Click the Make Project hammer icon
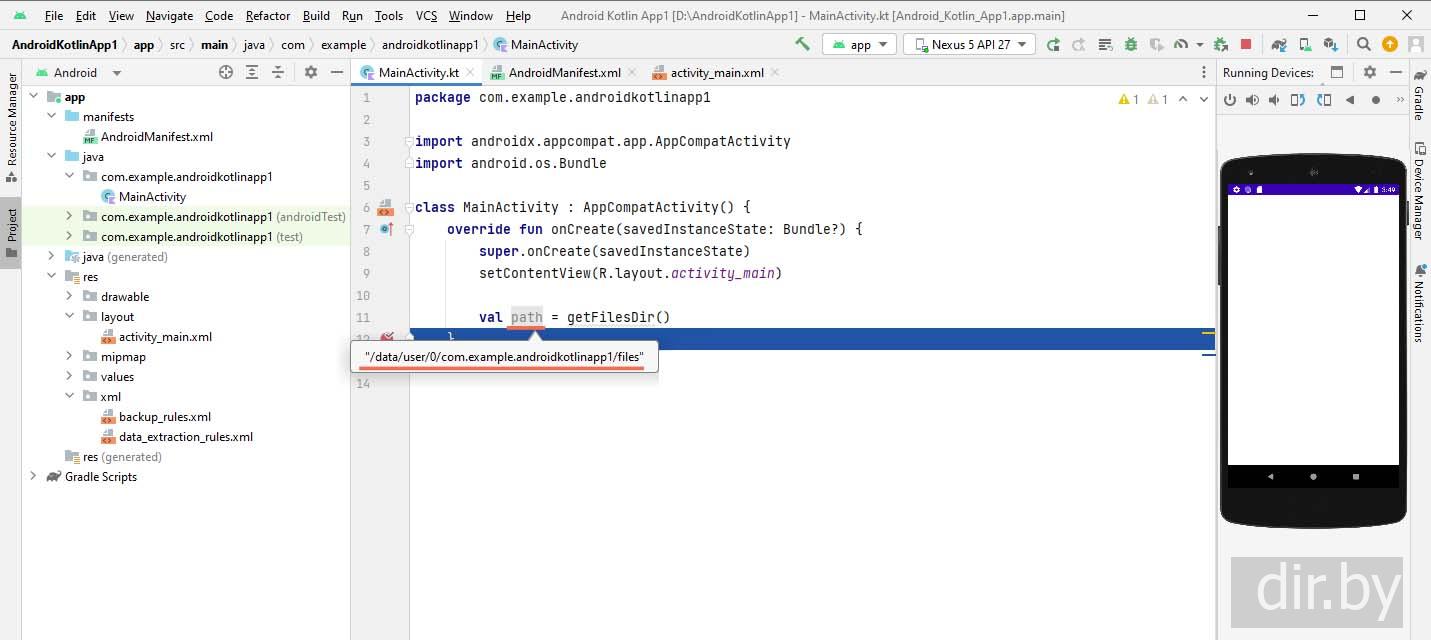 click(x=802, y=44)
